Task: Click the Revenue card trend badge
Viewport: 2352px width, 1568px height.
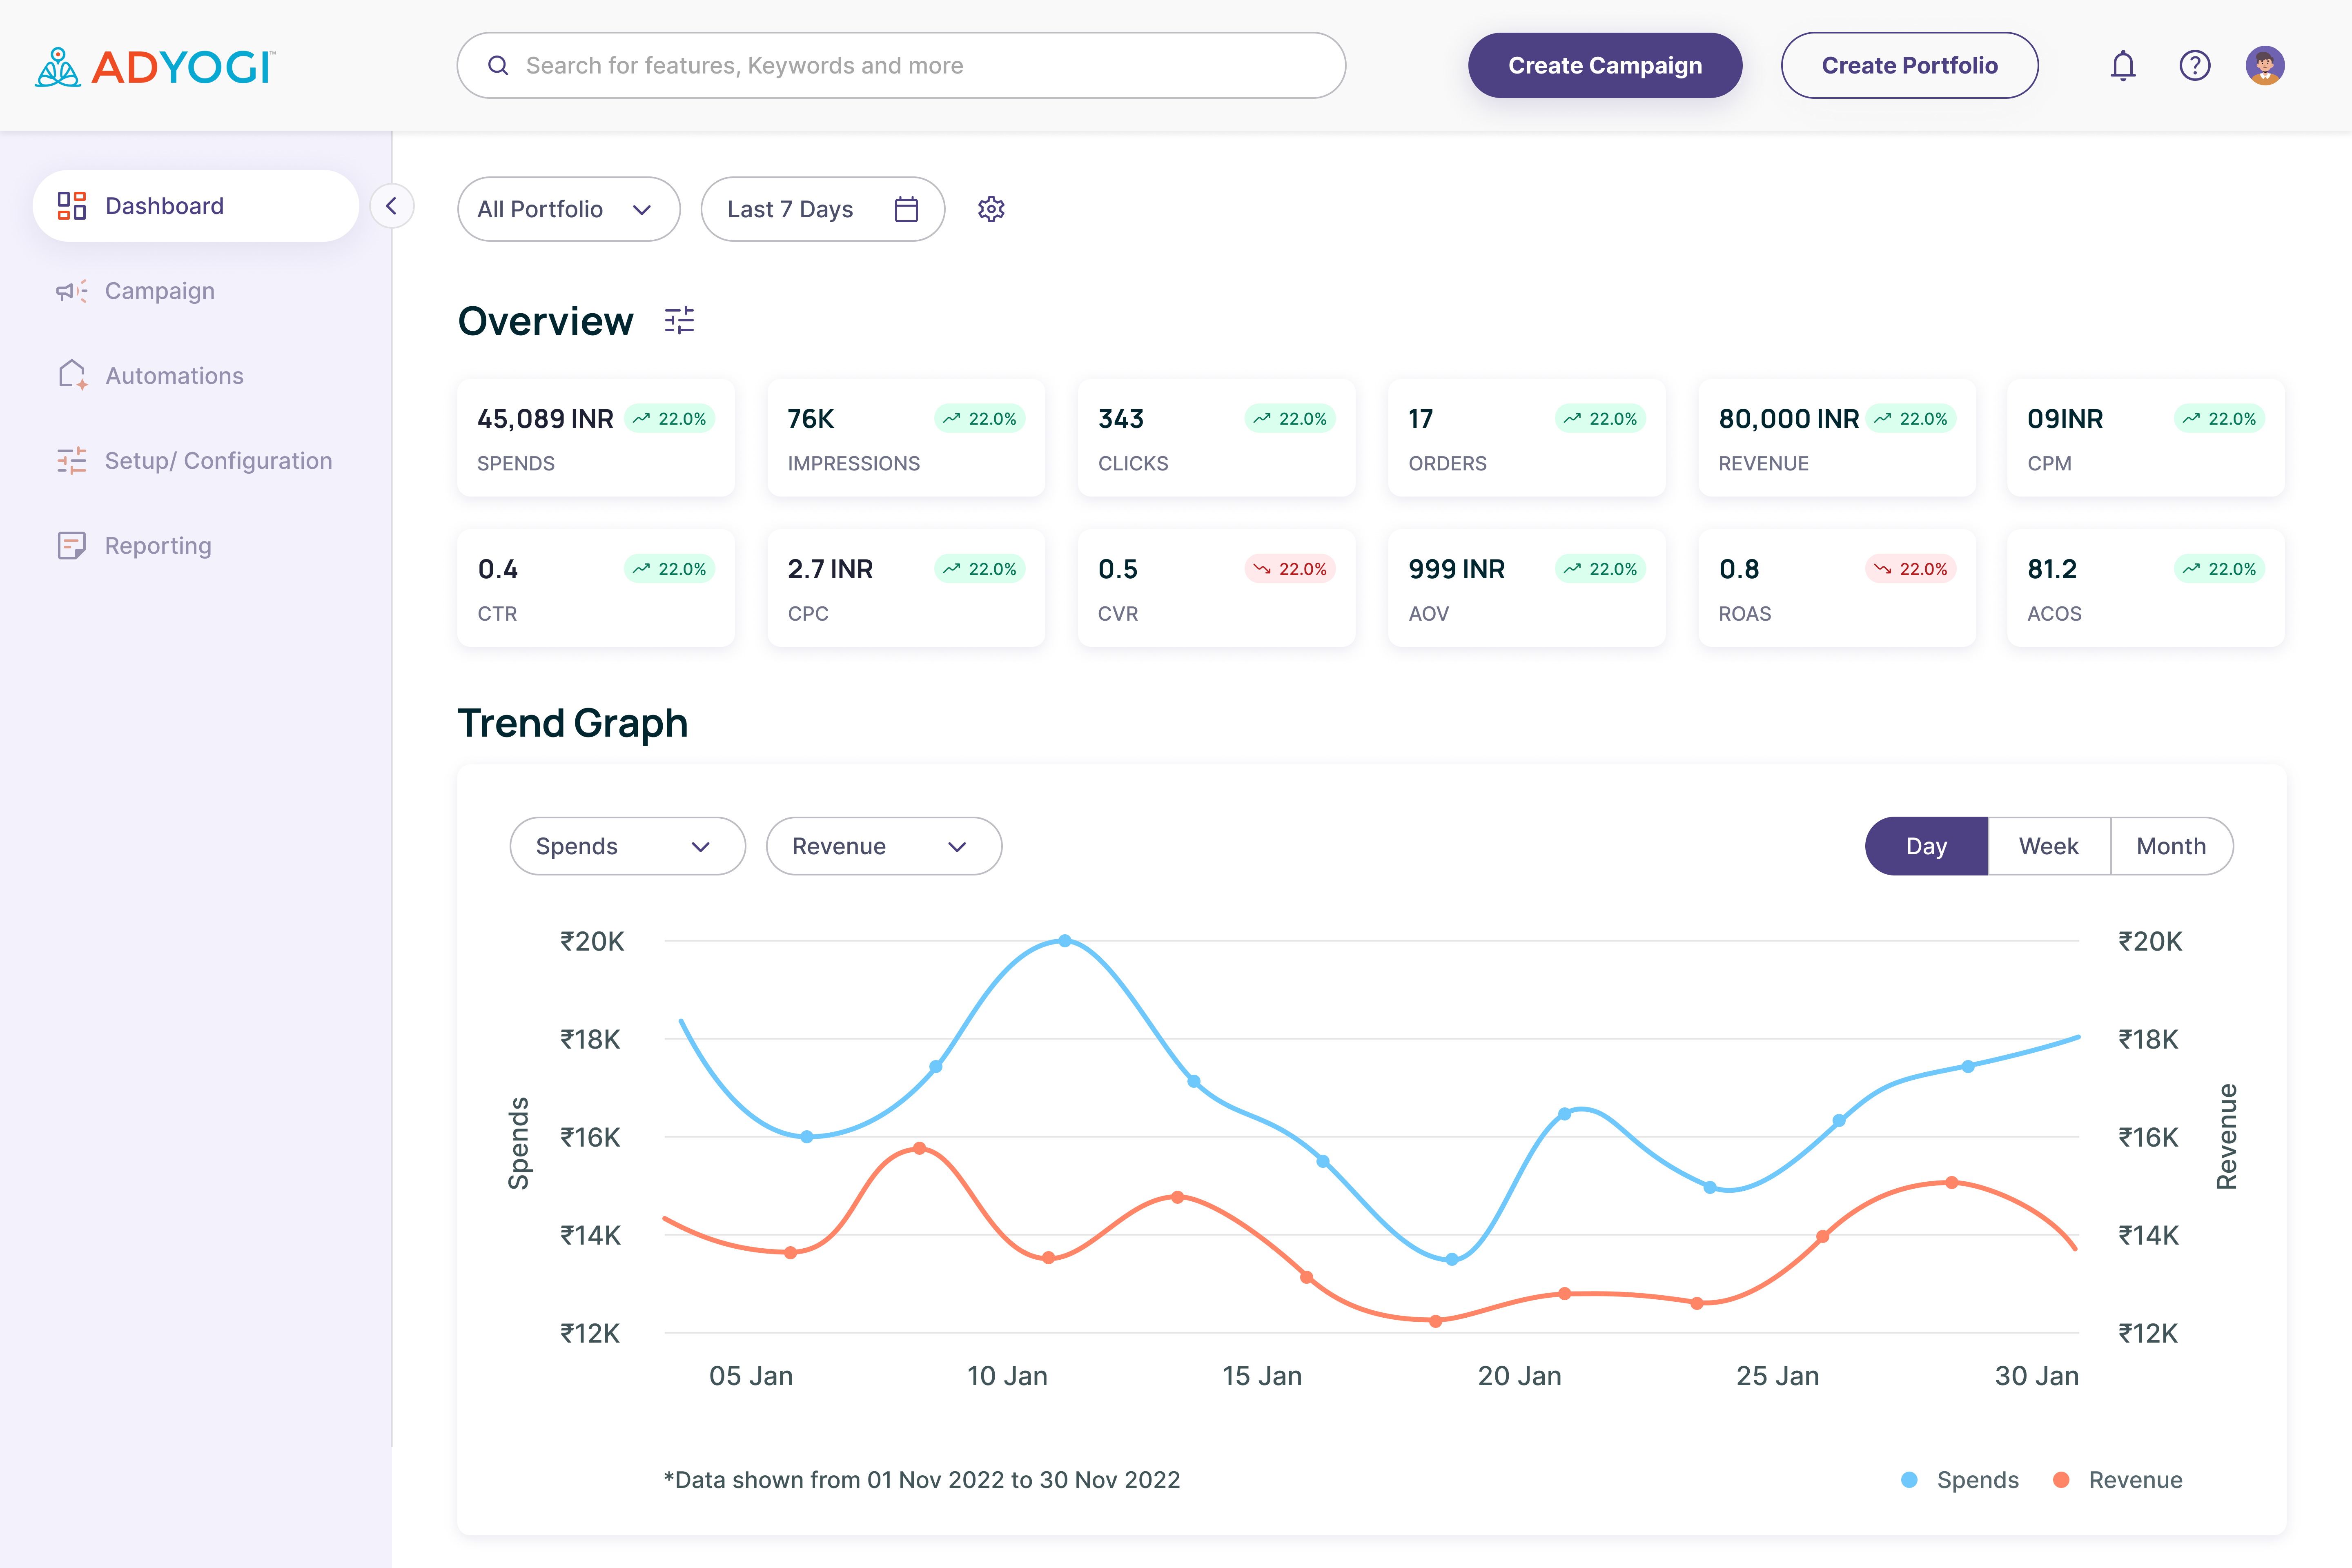Action: pos(1910,419)
